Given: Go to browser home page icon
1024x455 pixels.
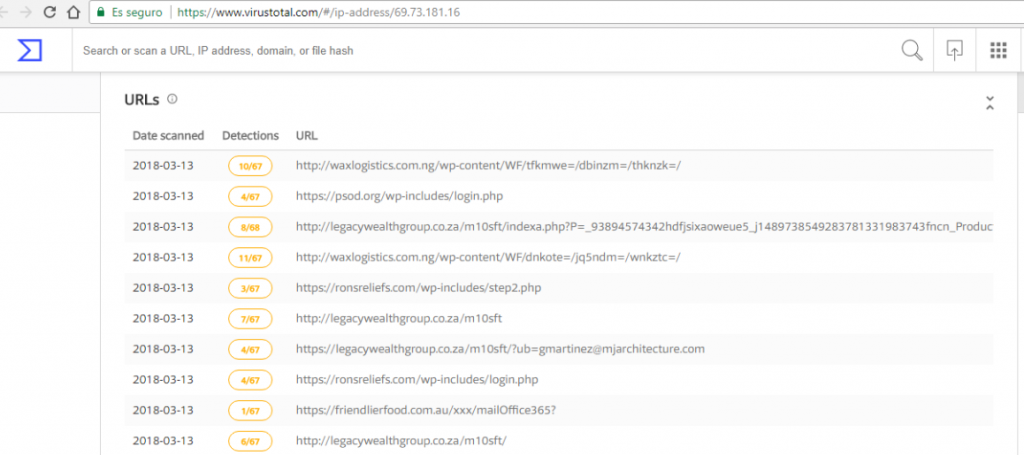Looking at the screenshot, I should pos(73,12).
